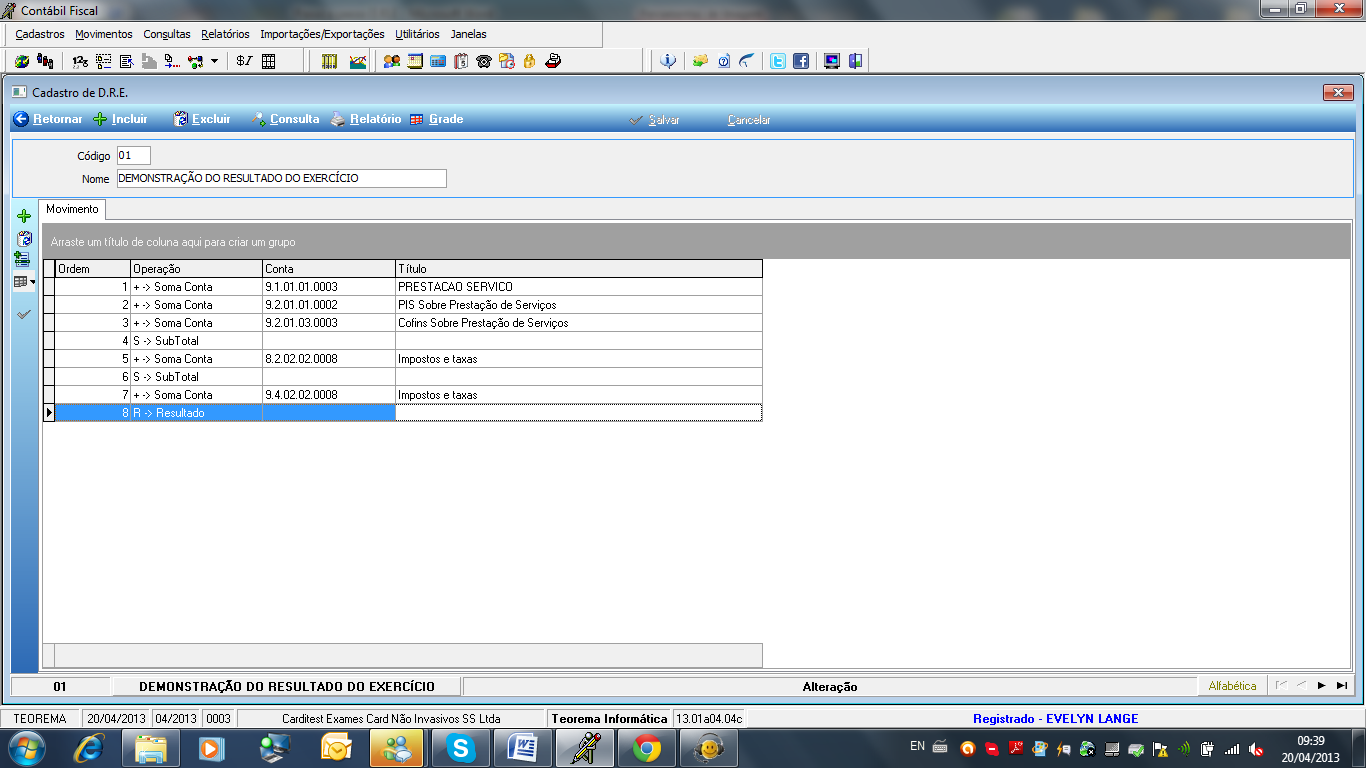The width and height of the screenshot is (1366, 768).
Task: Go to the next record arrow
Action: tap(1321, 686)
